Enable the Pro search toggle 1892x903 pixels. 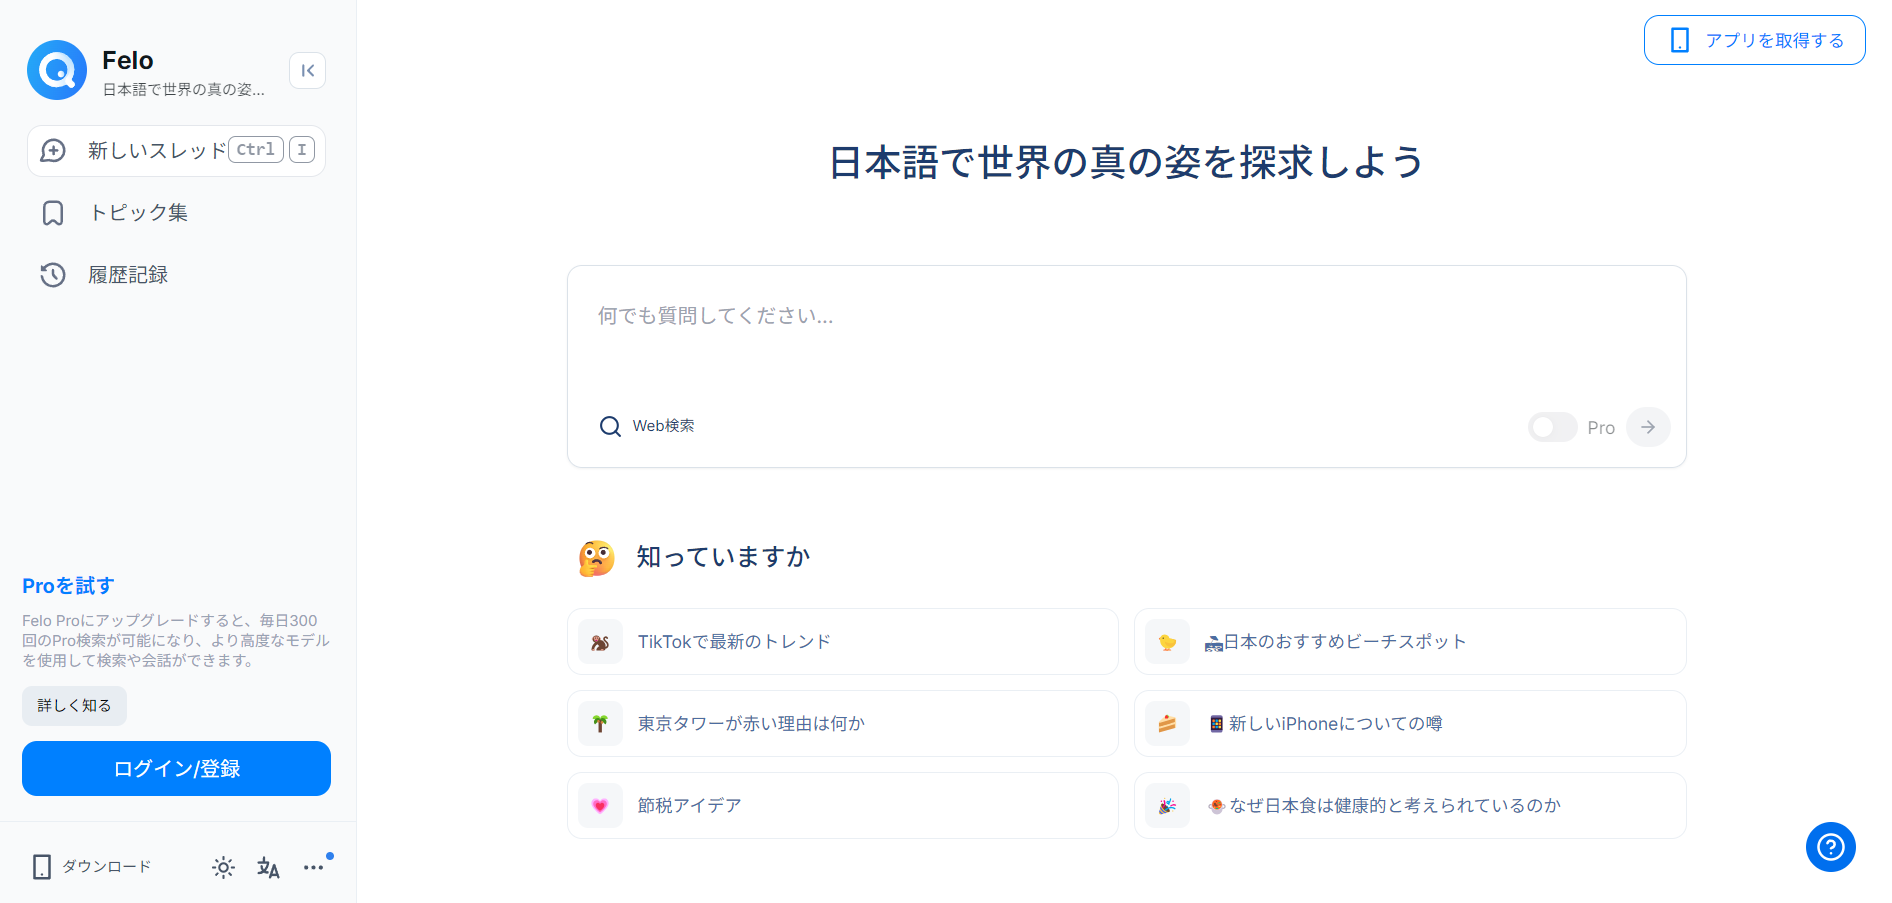coord(1552,427)
